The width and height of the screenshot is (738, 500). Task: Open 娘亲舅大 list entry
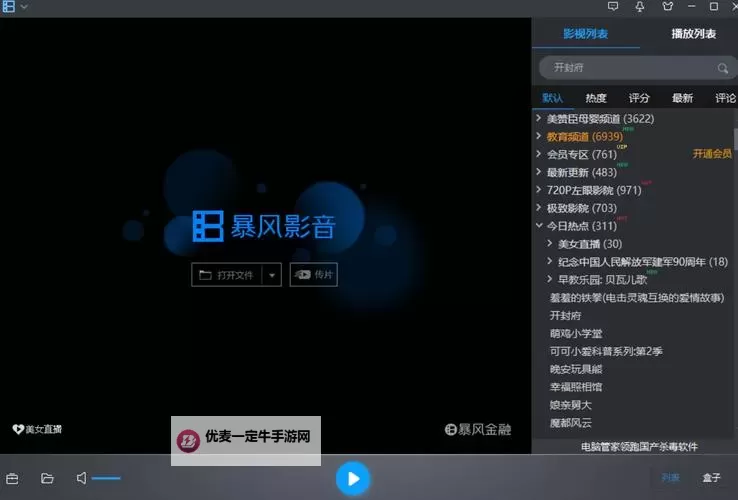[x=570, y=405]
